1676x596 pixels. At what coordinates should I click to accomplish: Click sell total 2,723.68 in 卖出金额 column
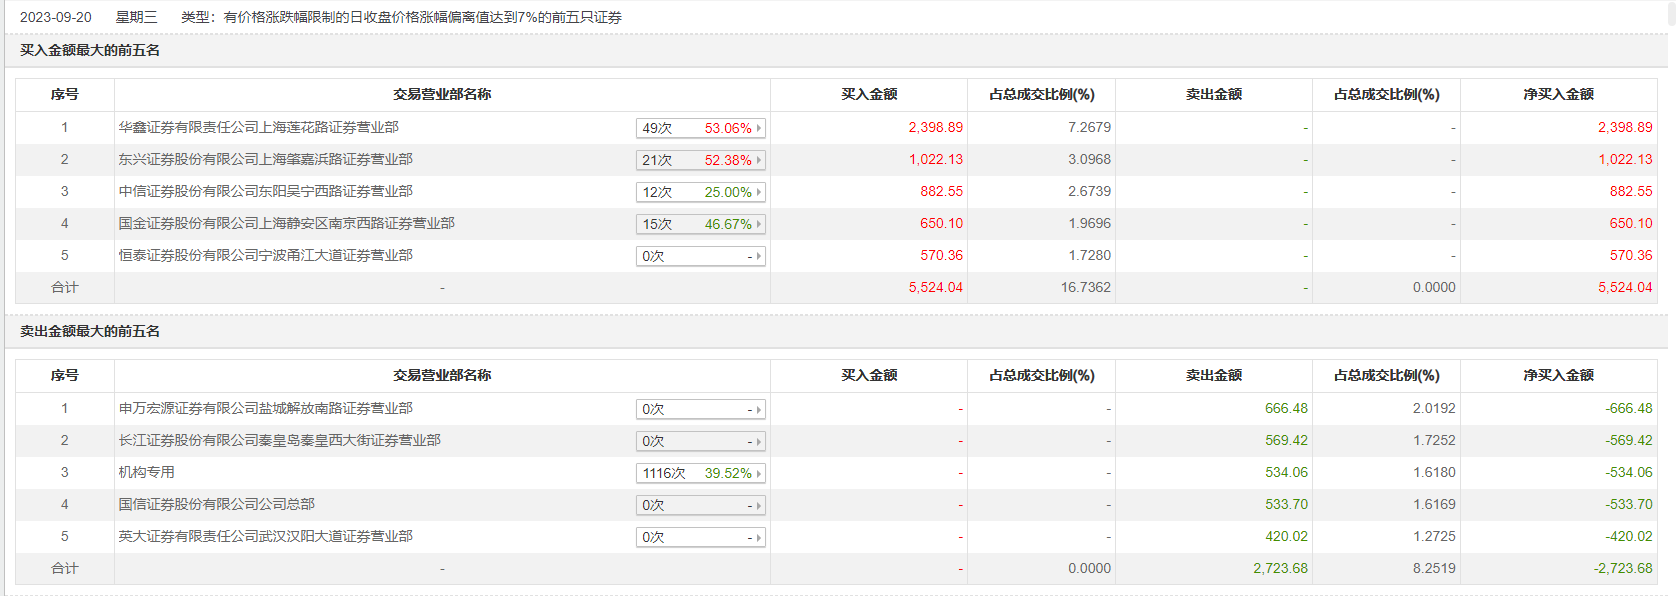tap(1280, 568)
